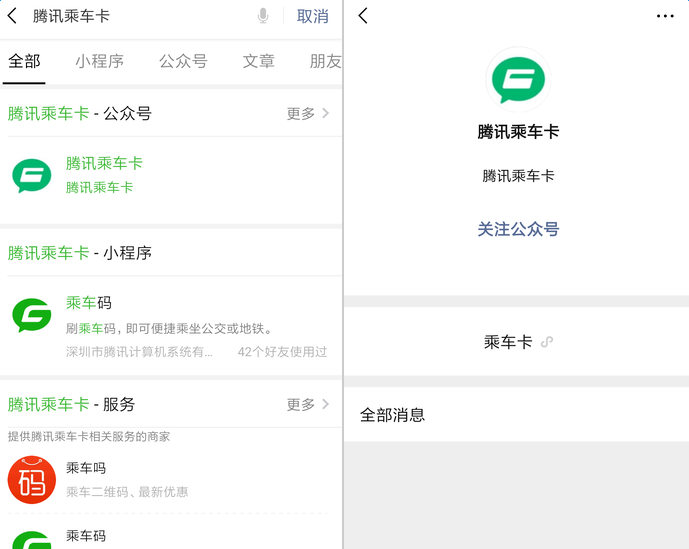Viewport: 689px width, 549px height.
Task: Switch to the 全部 tab
Action: click(24, 61)
